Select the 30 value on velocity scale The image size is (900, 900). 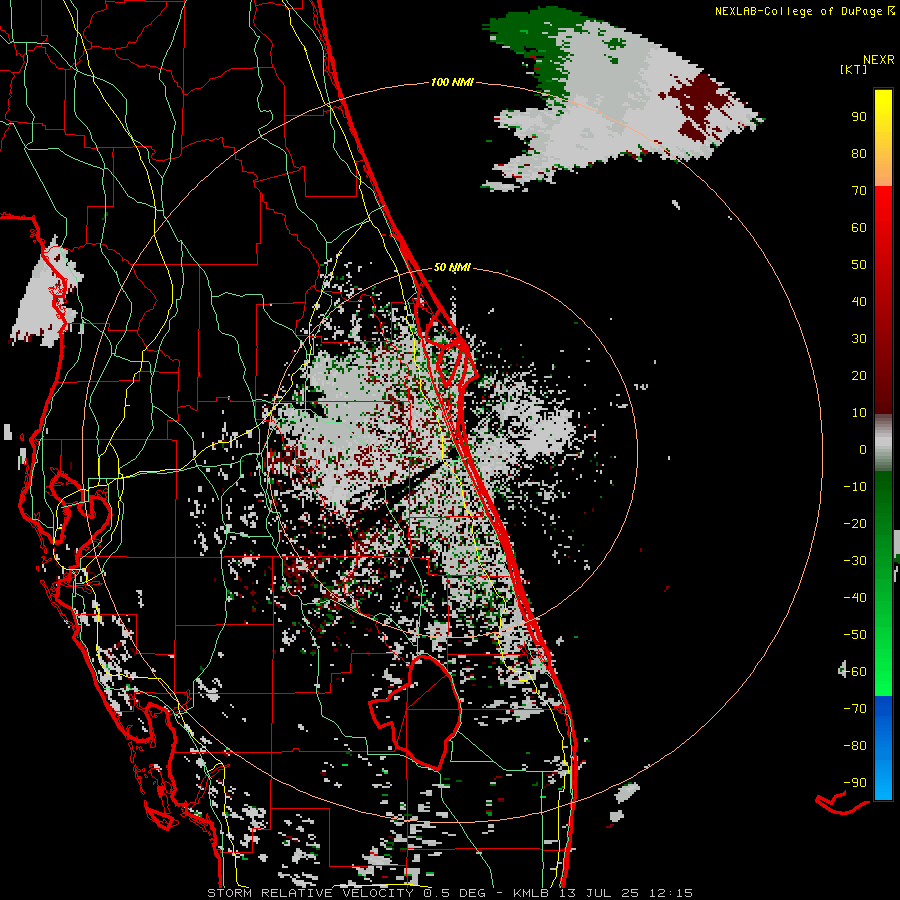coord(859,339)
